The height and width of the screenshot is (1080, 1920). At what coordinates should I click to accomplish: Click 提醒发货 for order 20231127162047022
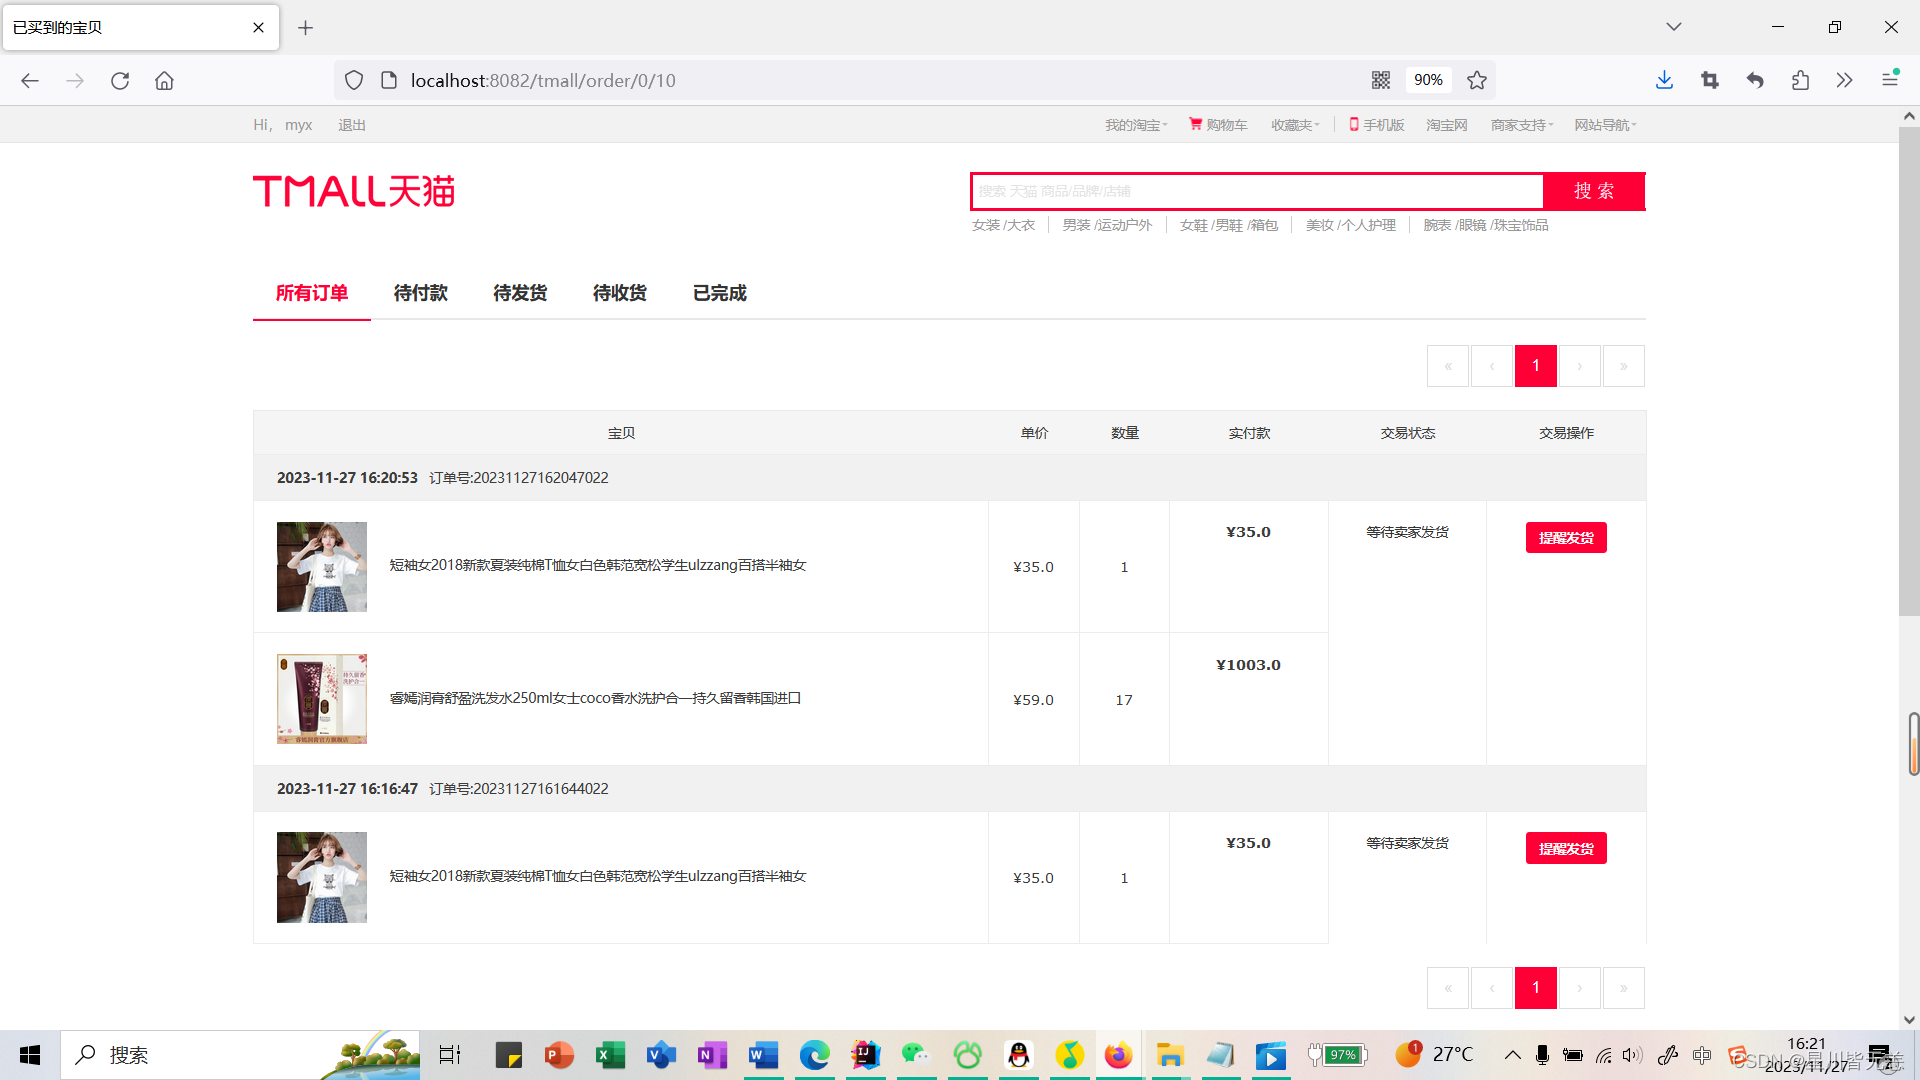[1566, 538]
